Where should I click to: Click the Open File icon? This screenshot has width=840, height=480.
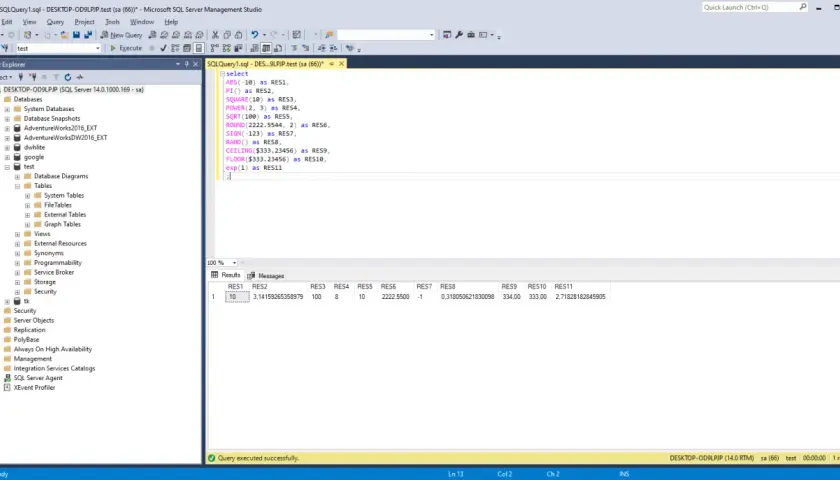64,35
